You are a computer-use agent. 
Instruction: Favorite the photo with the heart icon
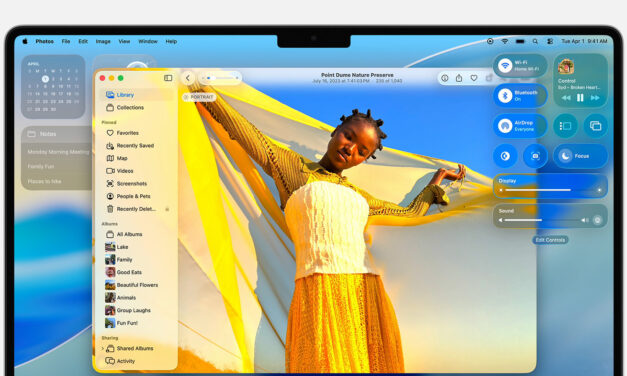[474, 78]
